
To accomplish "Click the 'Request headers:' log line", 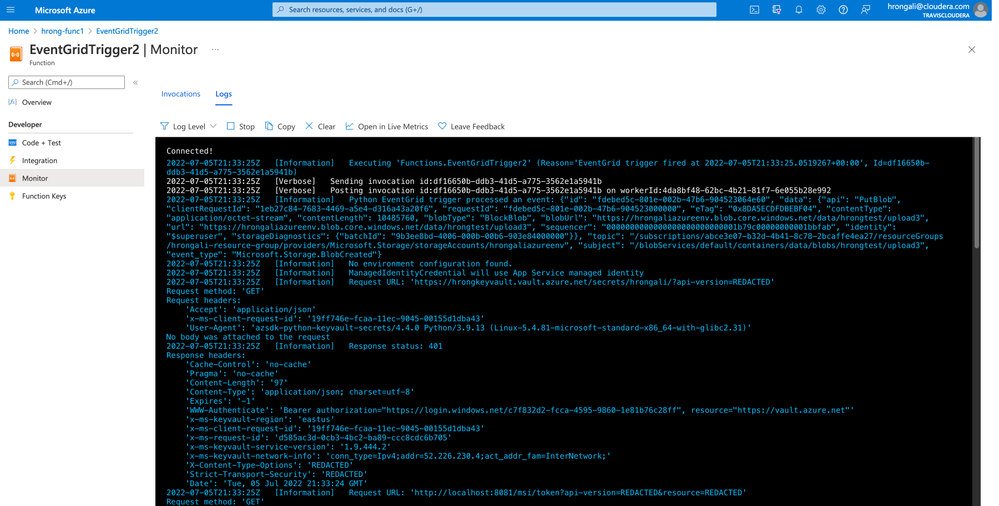I will tap(203, 300).
